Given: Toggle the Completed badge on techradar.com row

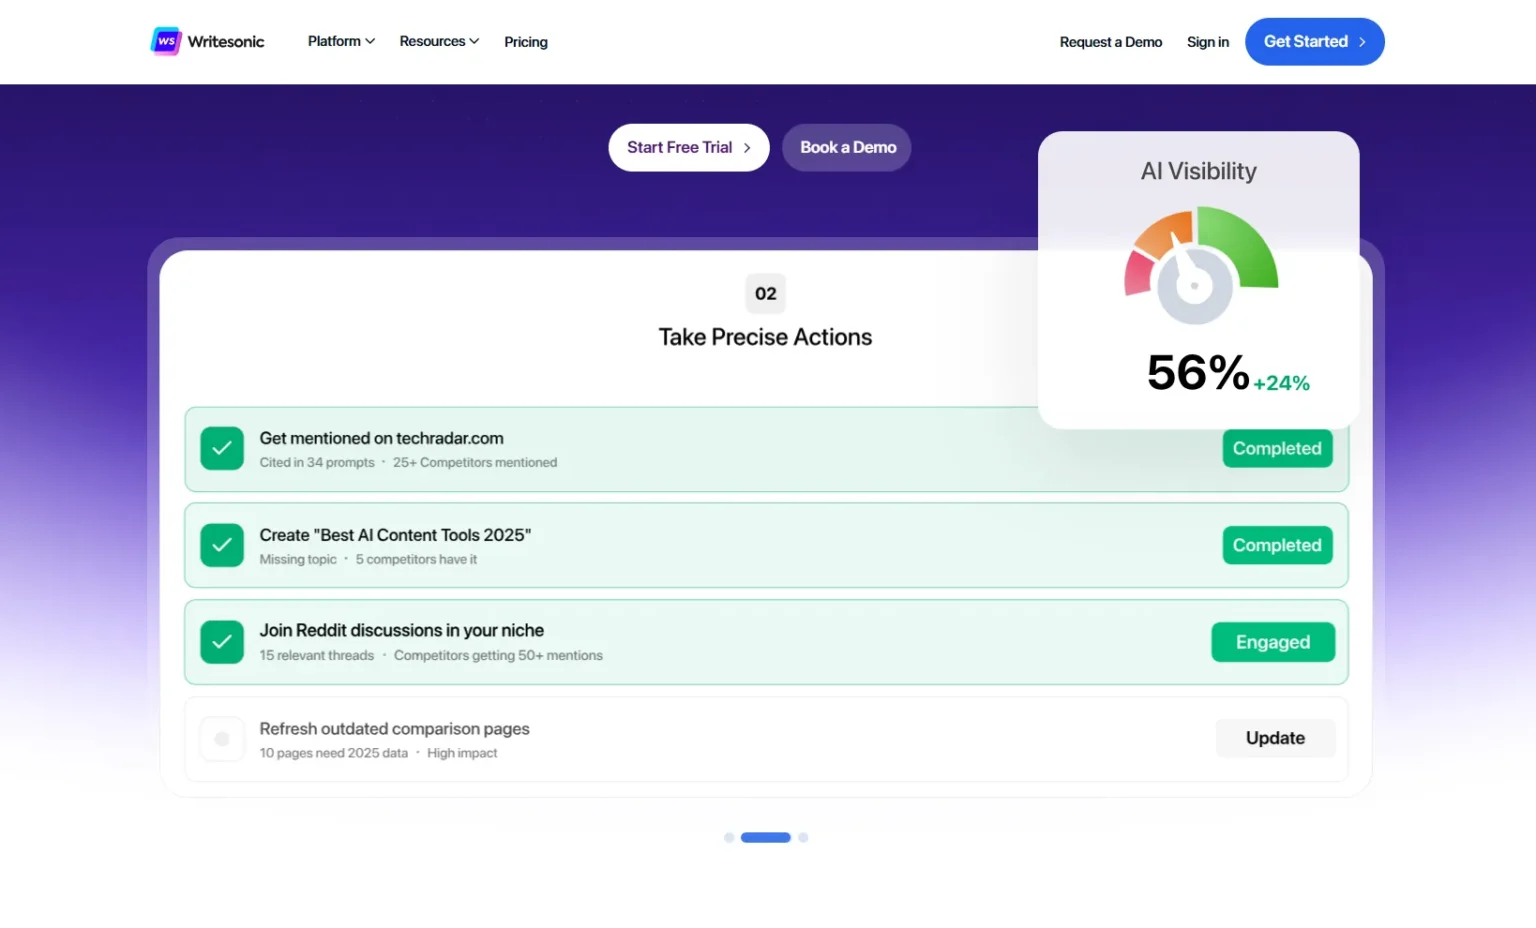Looking at the screenshot, I should 1277,448.
